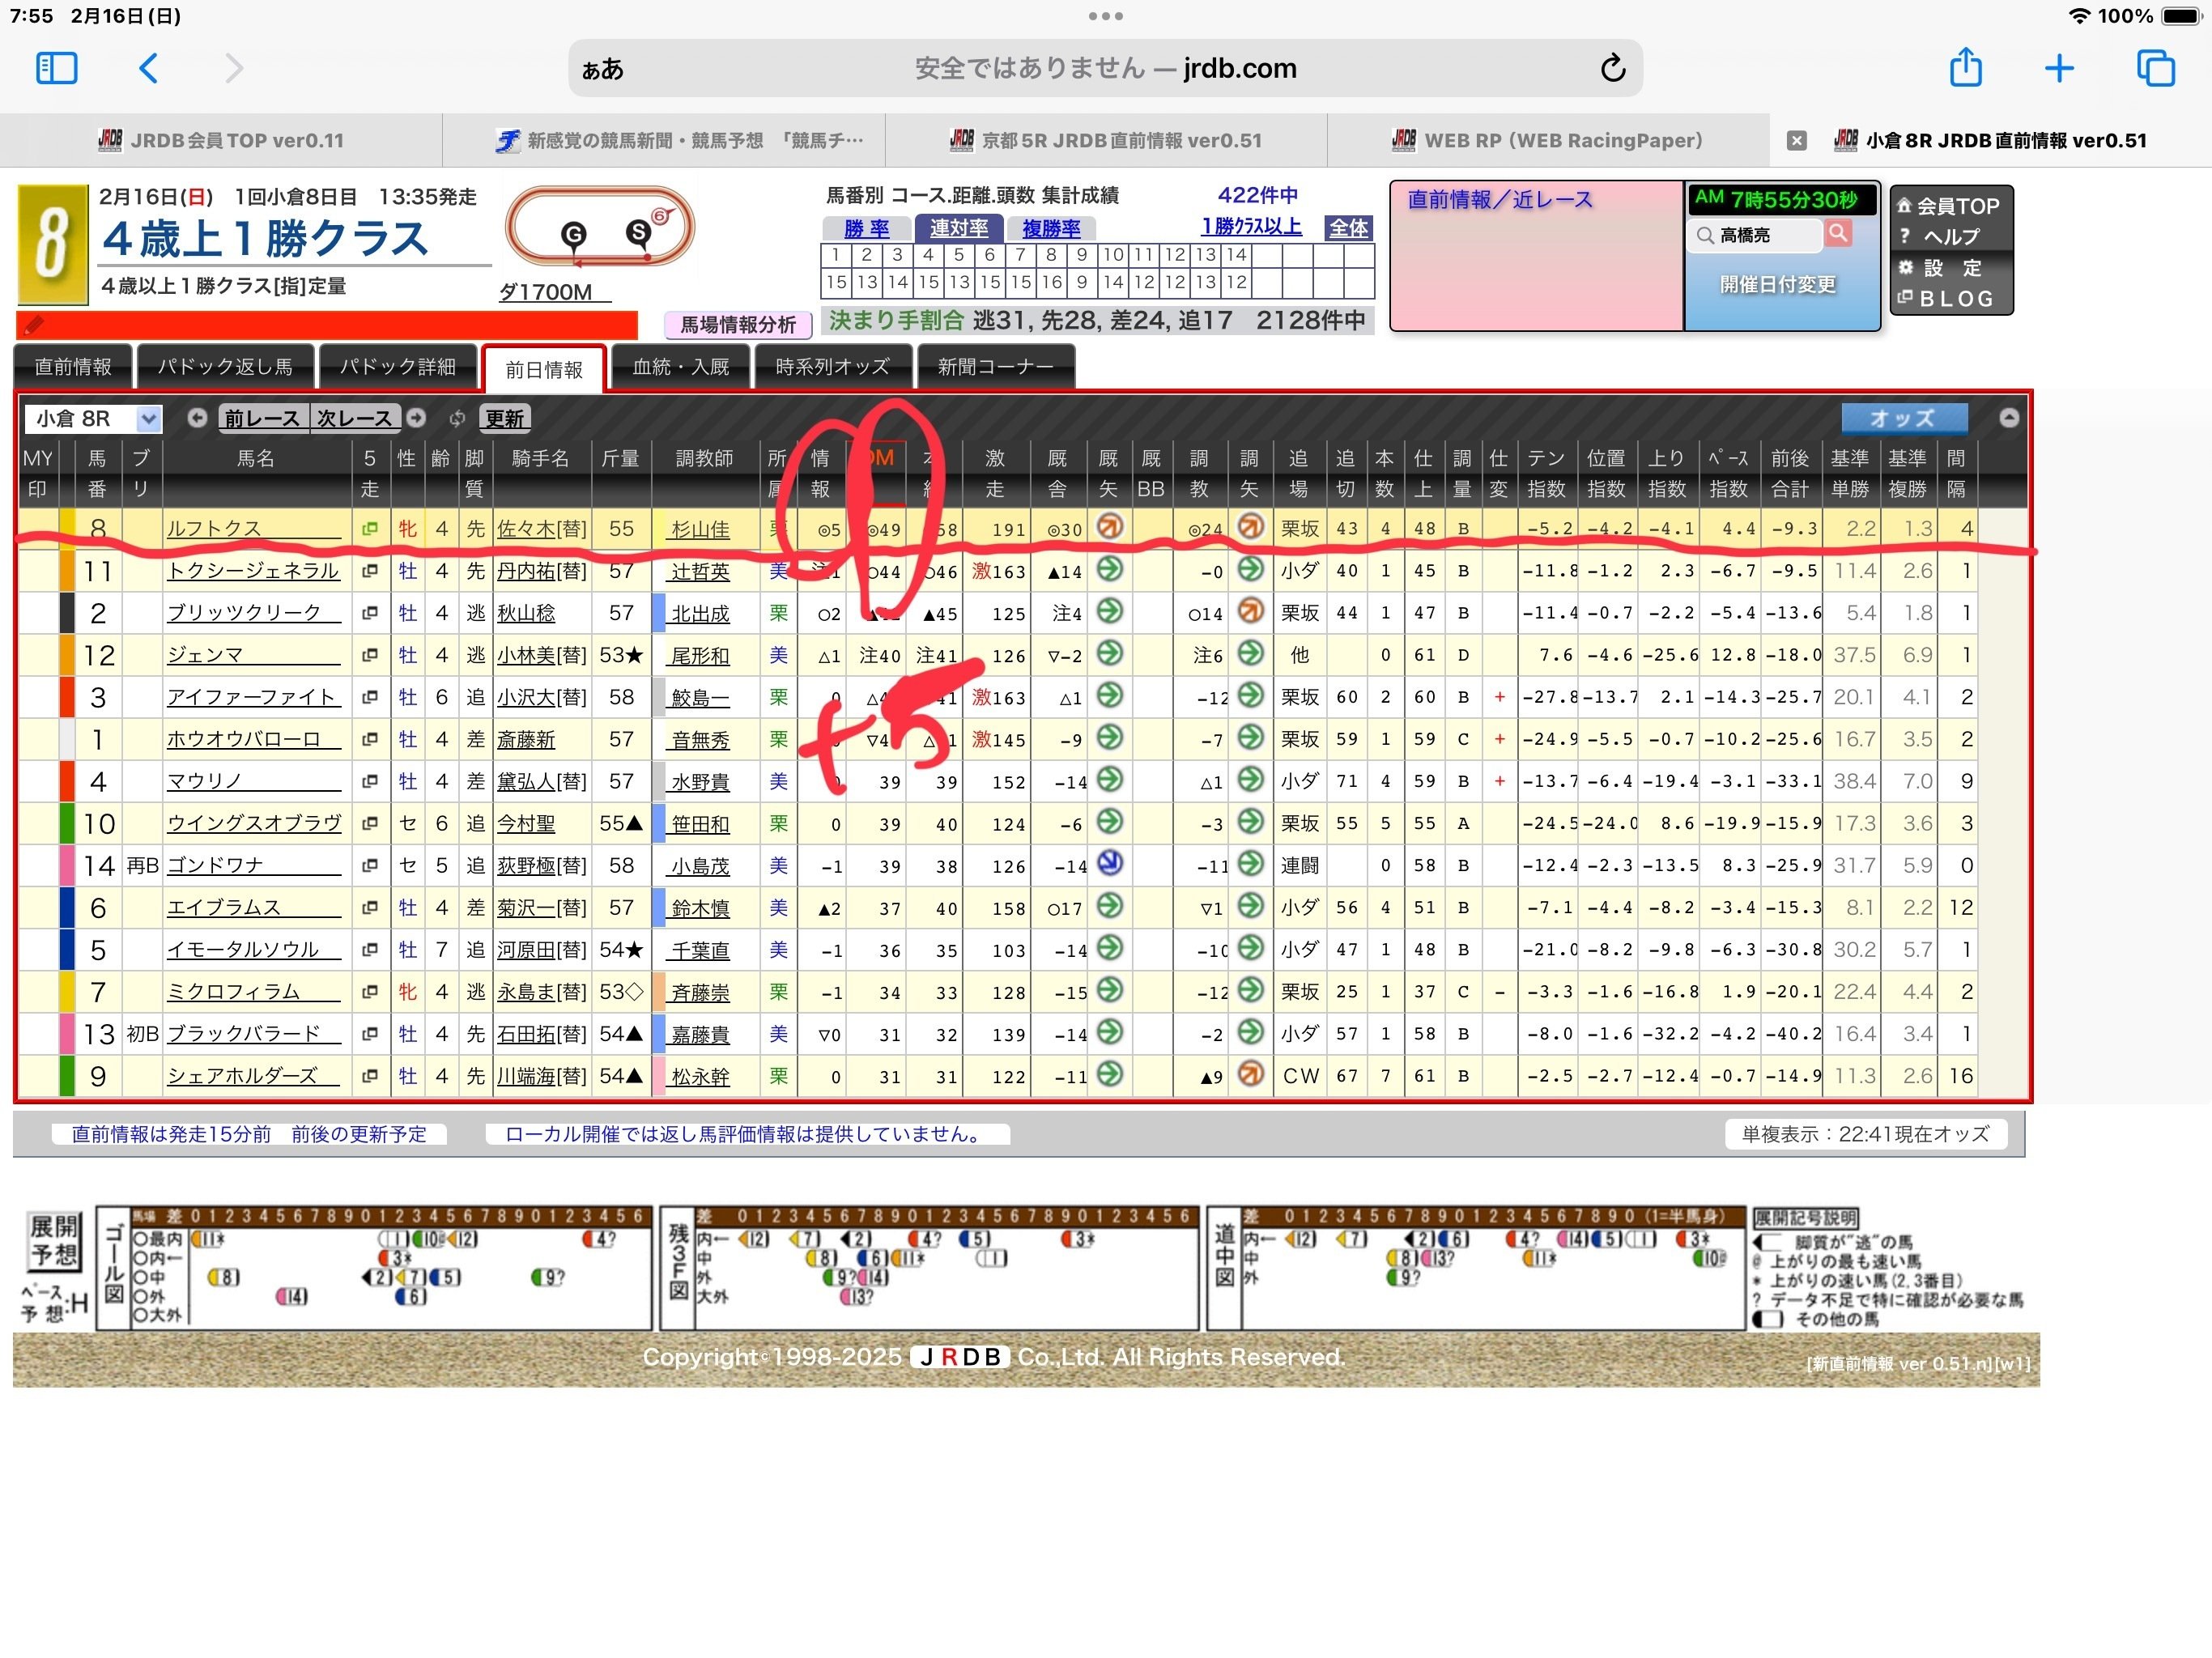
Task: Select the 全体 filter
Action: coord(1348,228)
